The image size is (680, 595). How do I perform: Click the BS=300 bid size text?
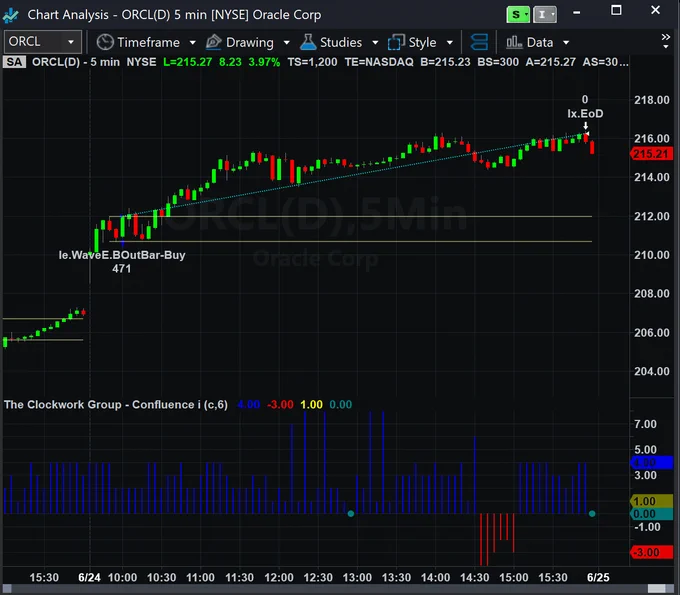(x=498, y=62)
